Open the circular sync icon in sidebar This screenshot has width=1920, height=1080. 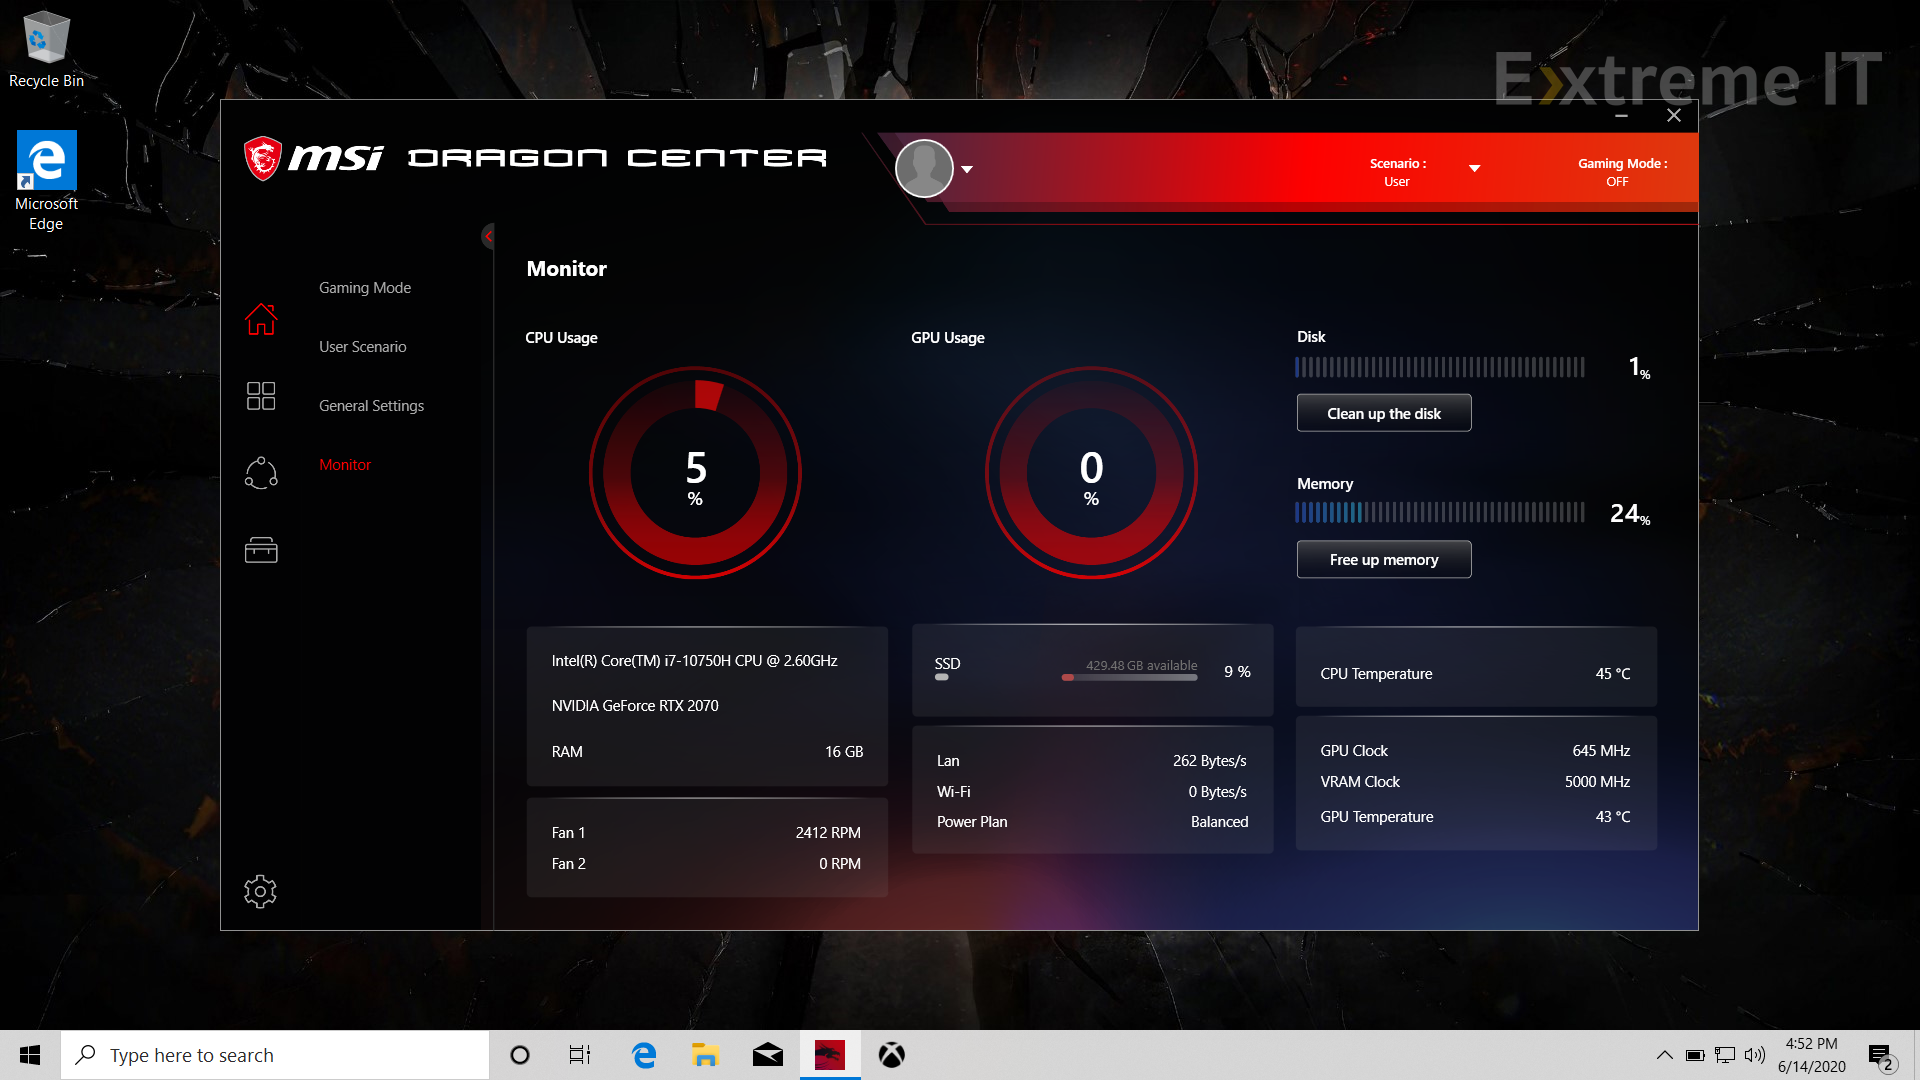(x=261, y=473)
